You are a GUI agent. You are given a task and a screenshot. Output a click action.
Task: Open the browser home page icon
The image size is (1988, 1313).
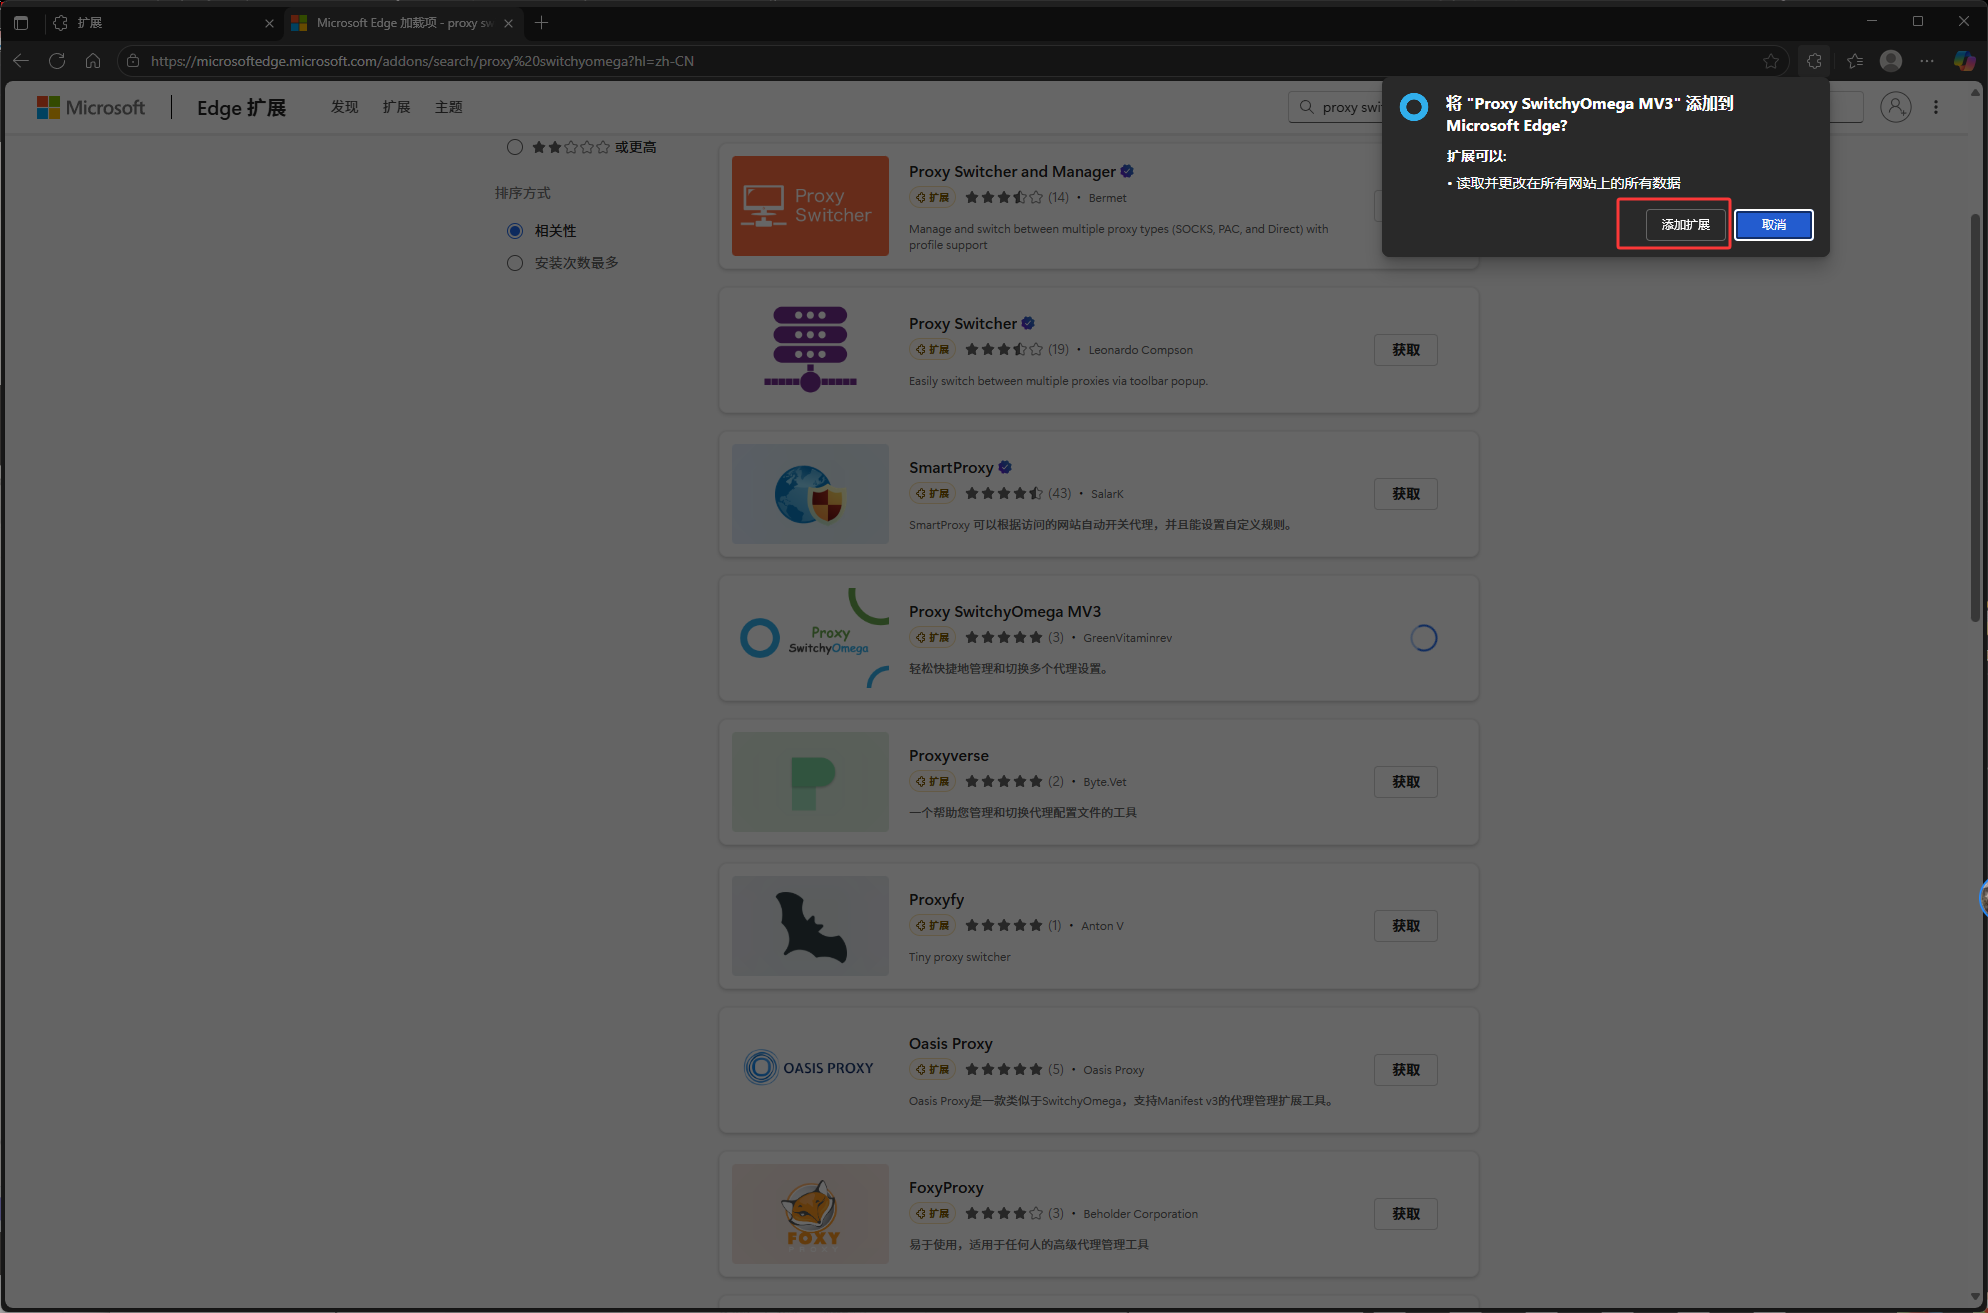(x=93, y=61)
